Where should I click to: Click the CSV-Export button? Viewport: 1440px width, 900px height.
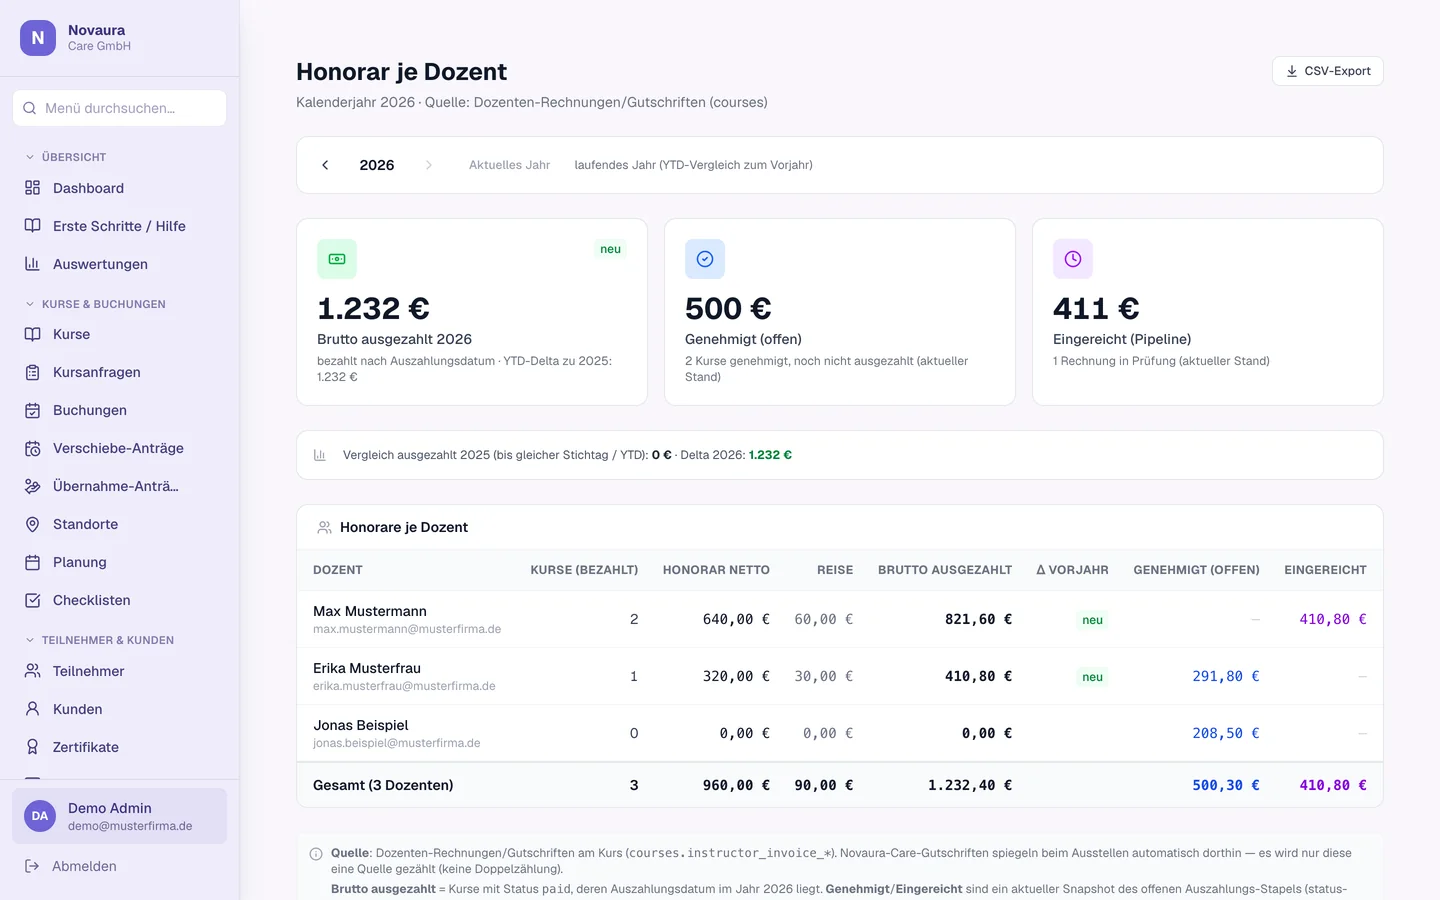1328,71
